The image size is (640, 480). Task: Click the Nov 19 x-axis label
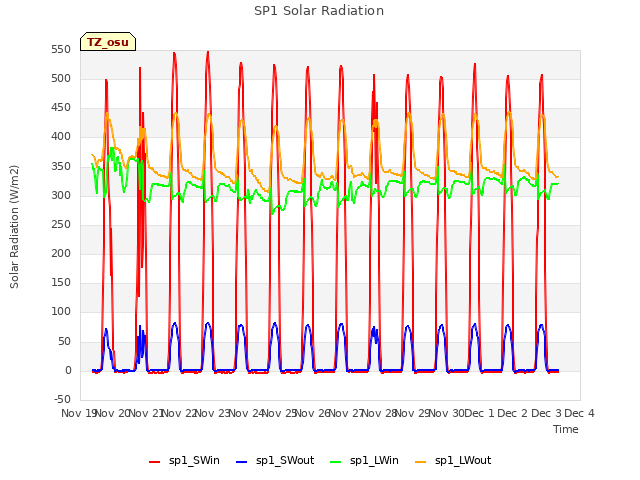coord(79,413)
